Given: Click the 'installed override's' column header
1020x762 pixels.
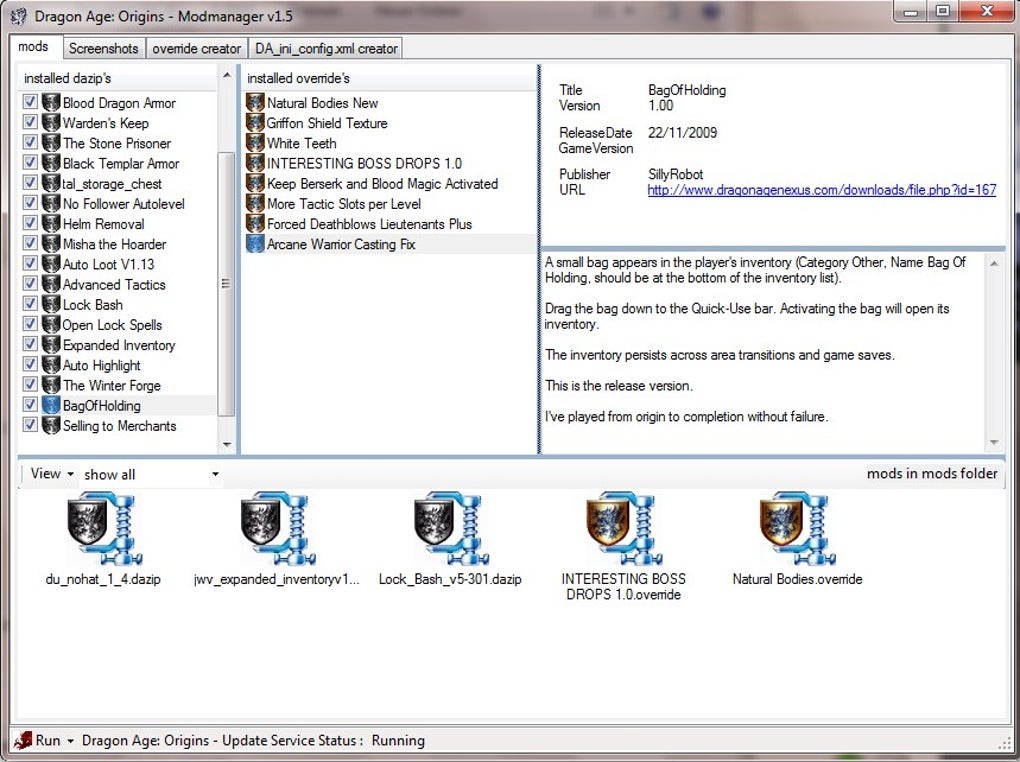Looking at the screenshot, I should pos(389,78).
